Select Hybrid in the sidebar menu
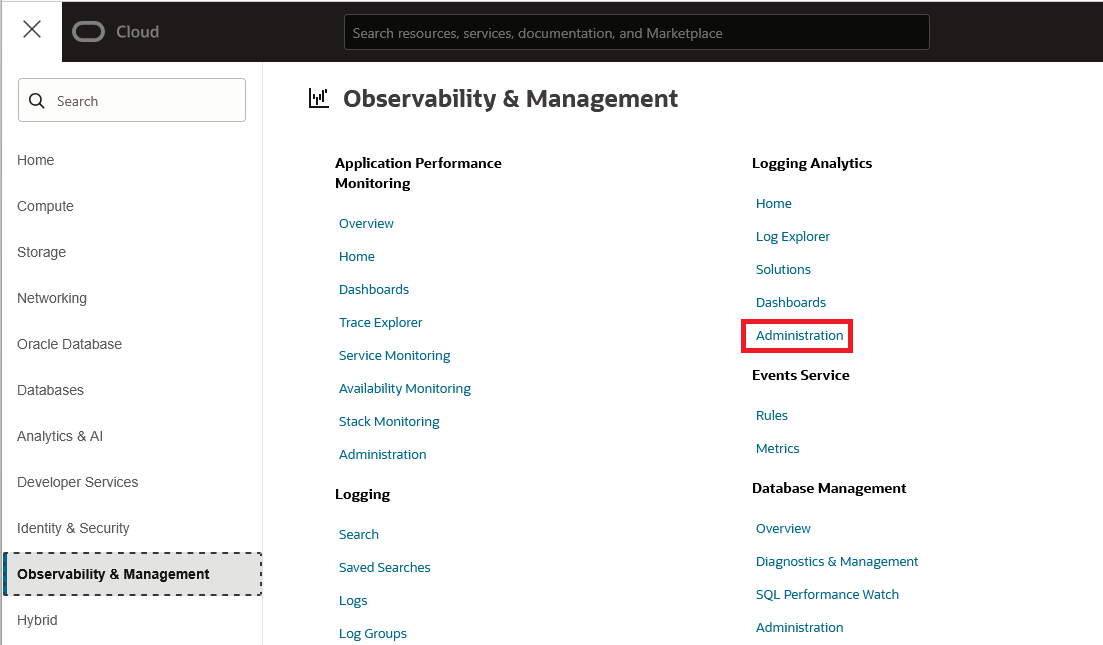 tap(37, 620)
